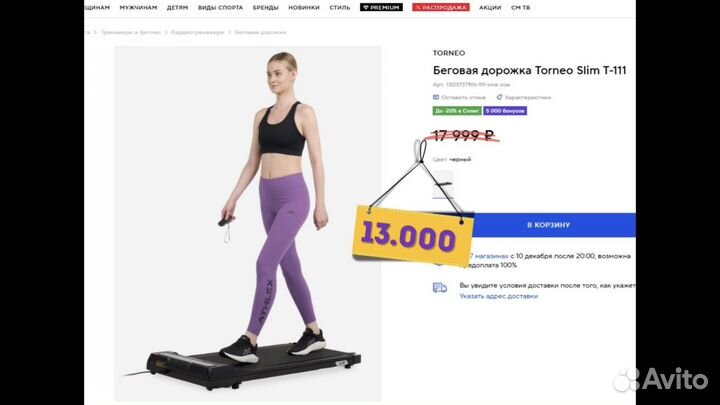Image resolution: width=720 pixels, height=405 pixels.
Task: Click the Беговые дорожки breadcrumb
Action: [x=260, y=33]
